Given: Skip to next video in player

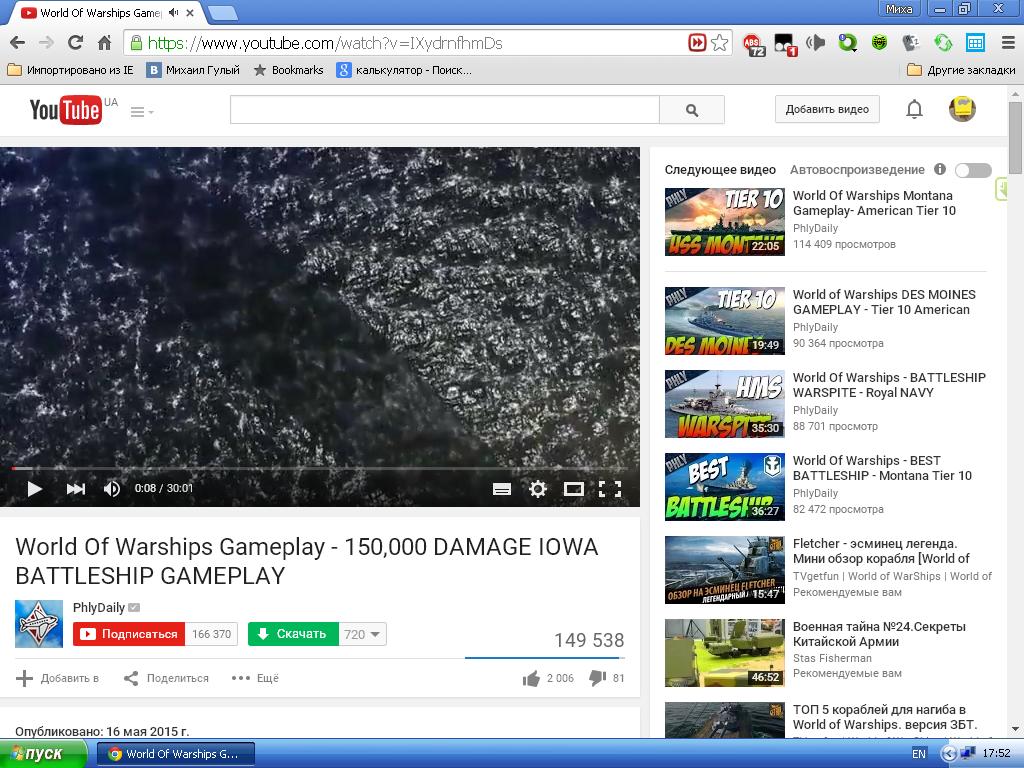Looking at the screenshot, I should 75,489.
